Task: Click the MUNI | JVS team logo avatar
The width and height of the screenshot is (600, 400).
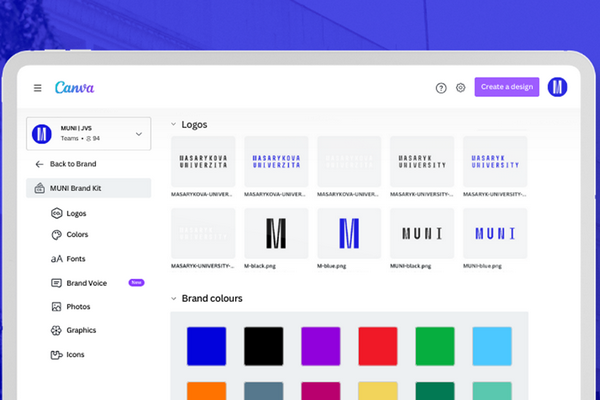Action: point(42,134)
